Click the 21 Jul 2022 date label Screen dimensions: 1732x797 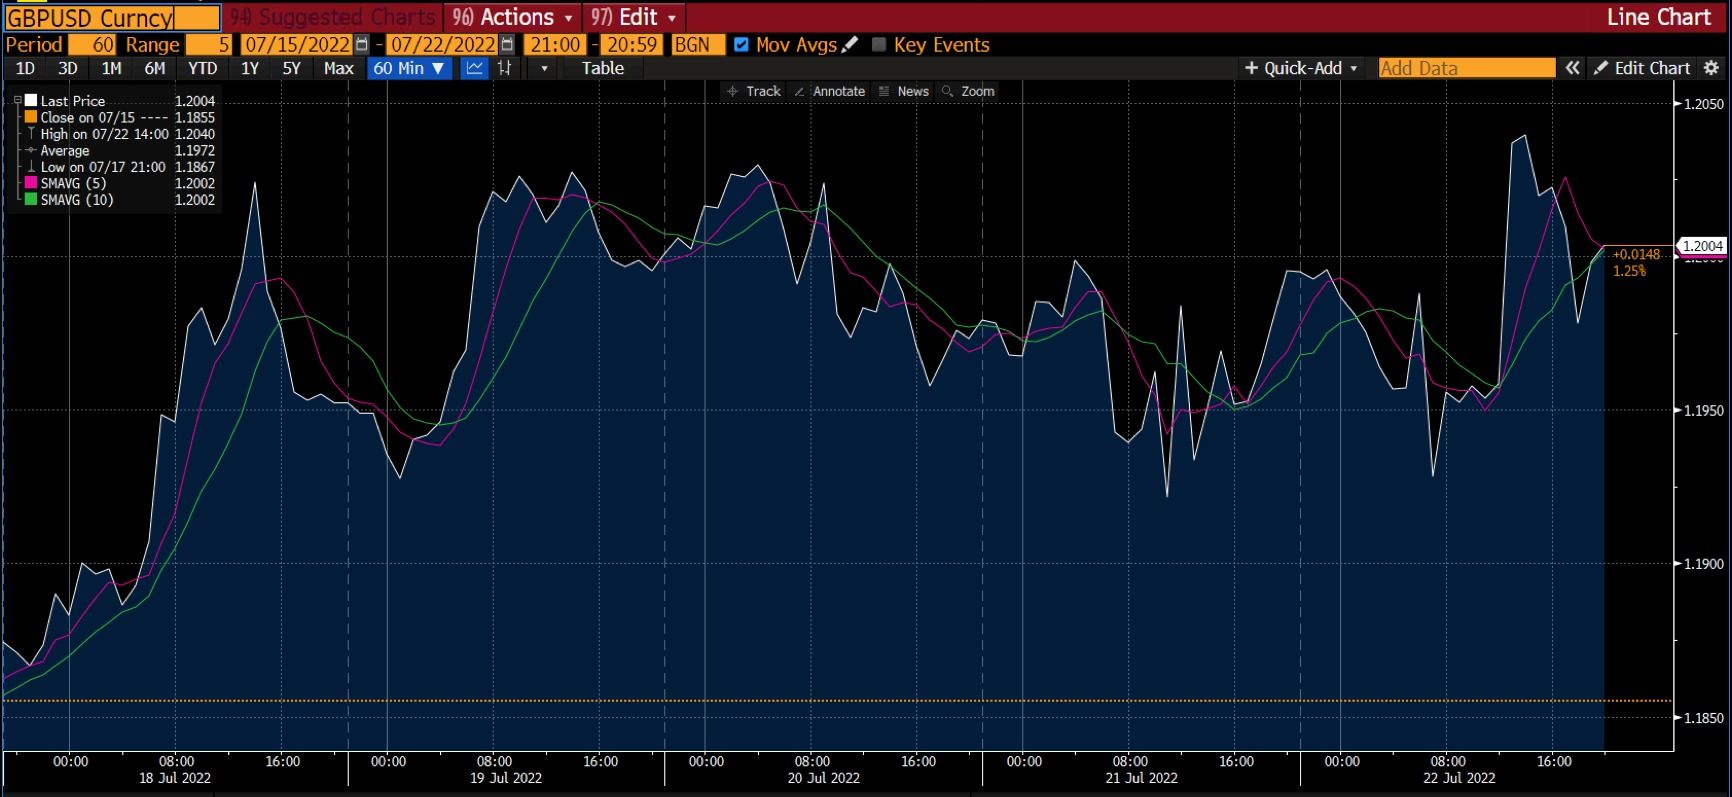1142,778
